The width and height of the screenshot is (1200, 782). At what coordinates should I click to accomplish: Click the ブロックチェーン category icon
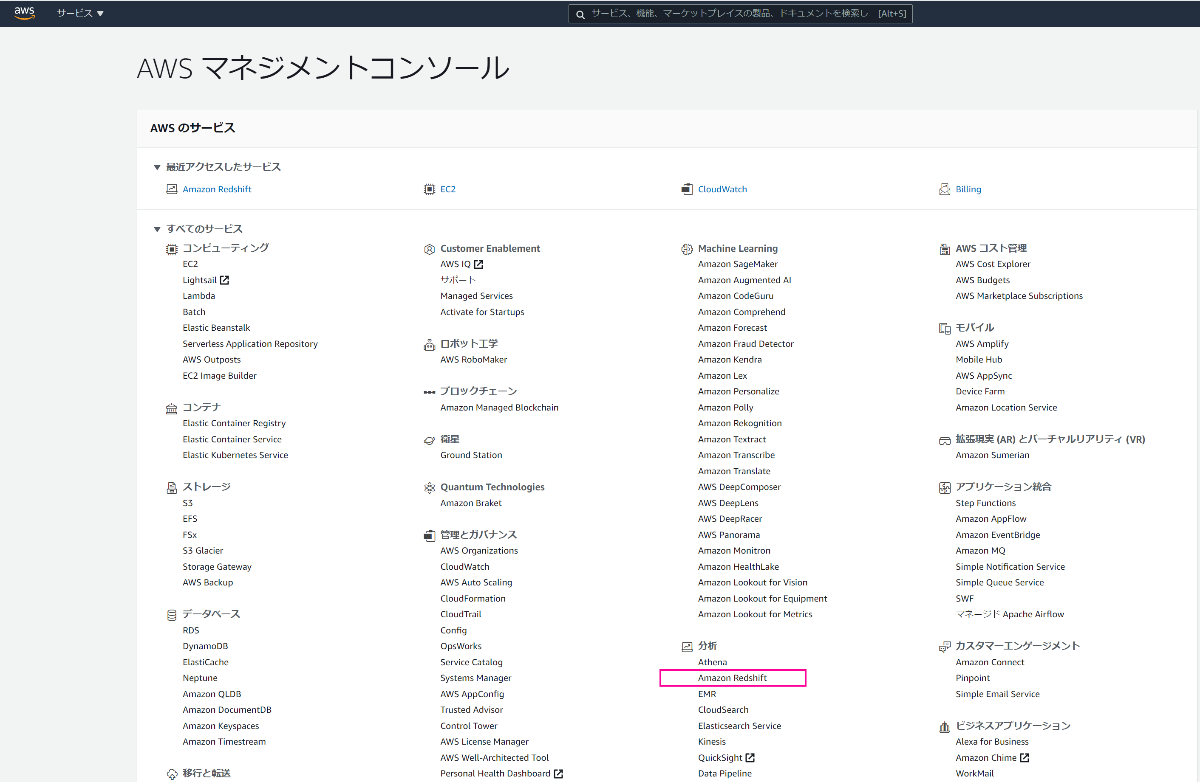point(430,392)
